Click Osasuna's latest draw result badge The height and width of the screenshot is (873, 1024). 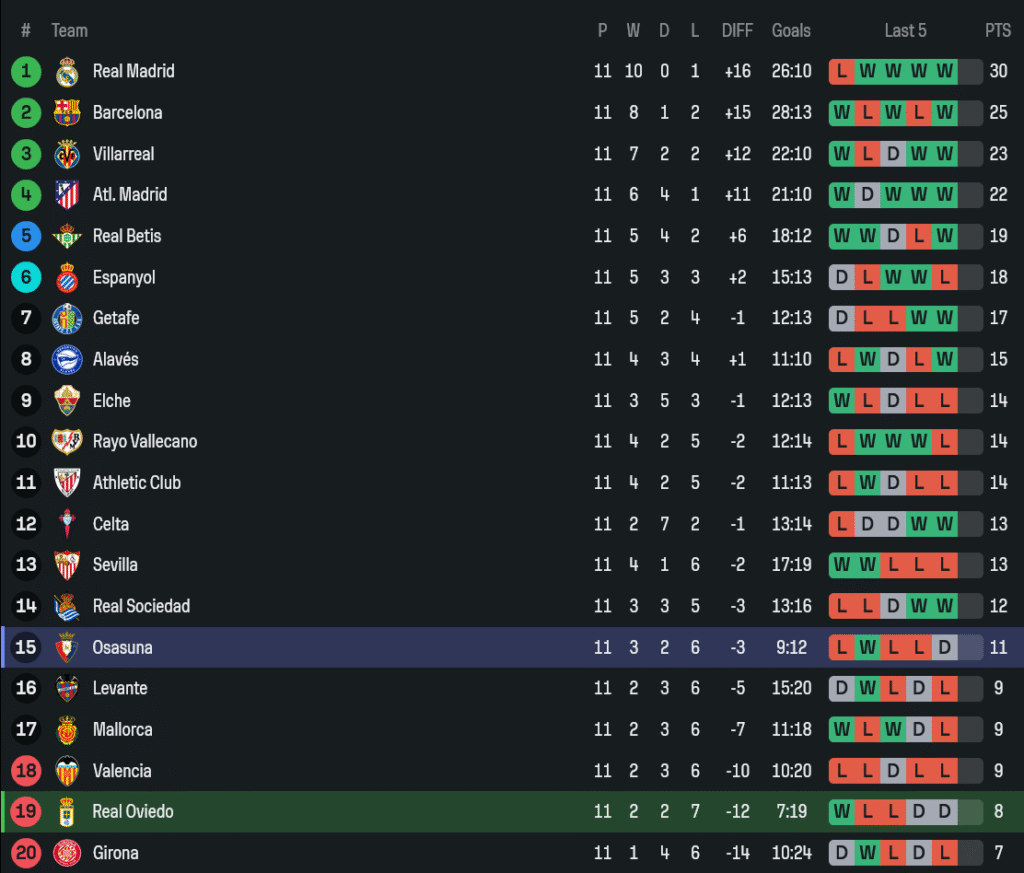944,647
